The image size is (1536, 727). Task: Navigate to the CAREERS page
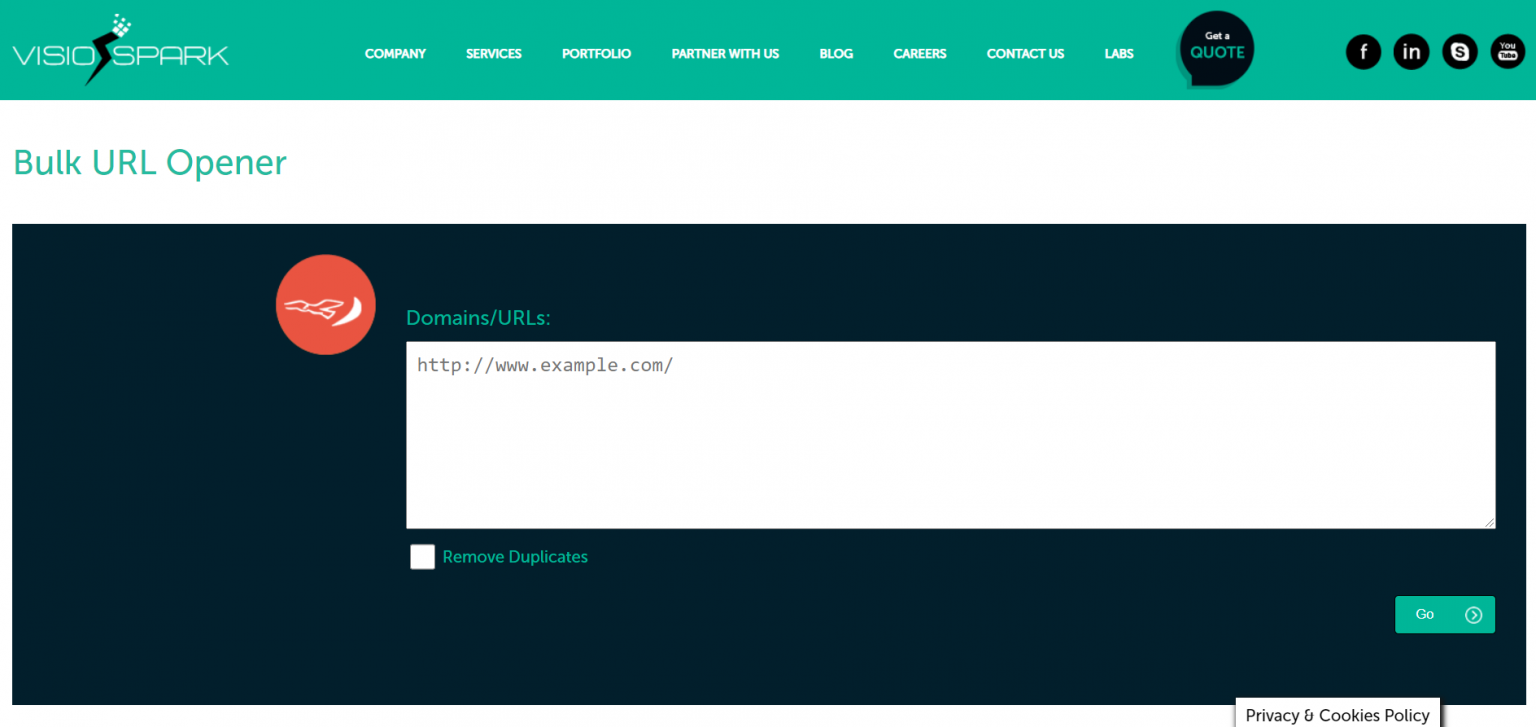919,54
